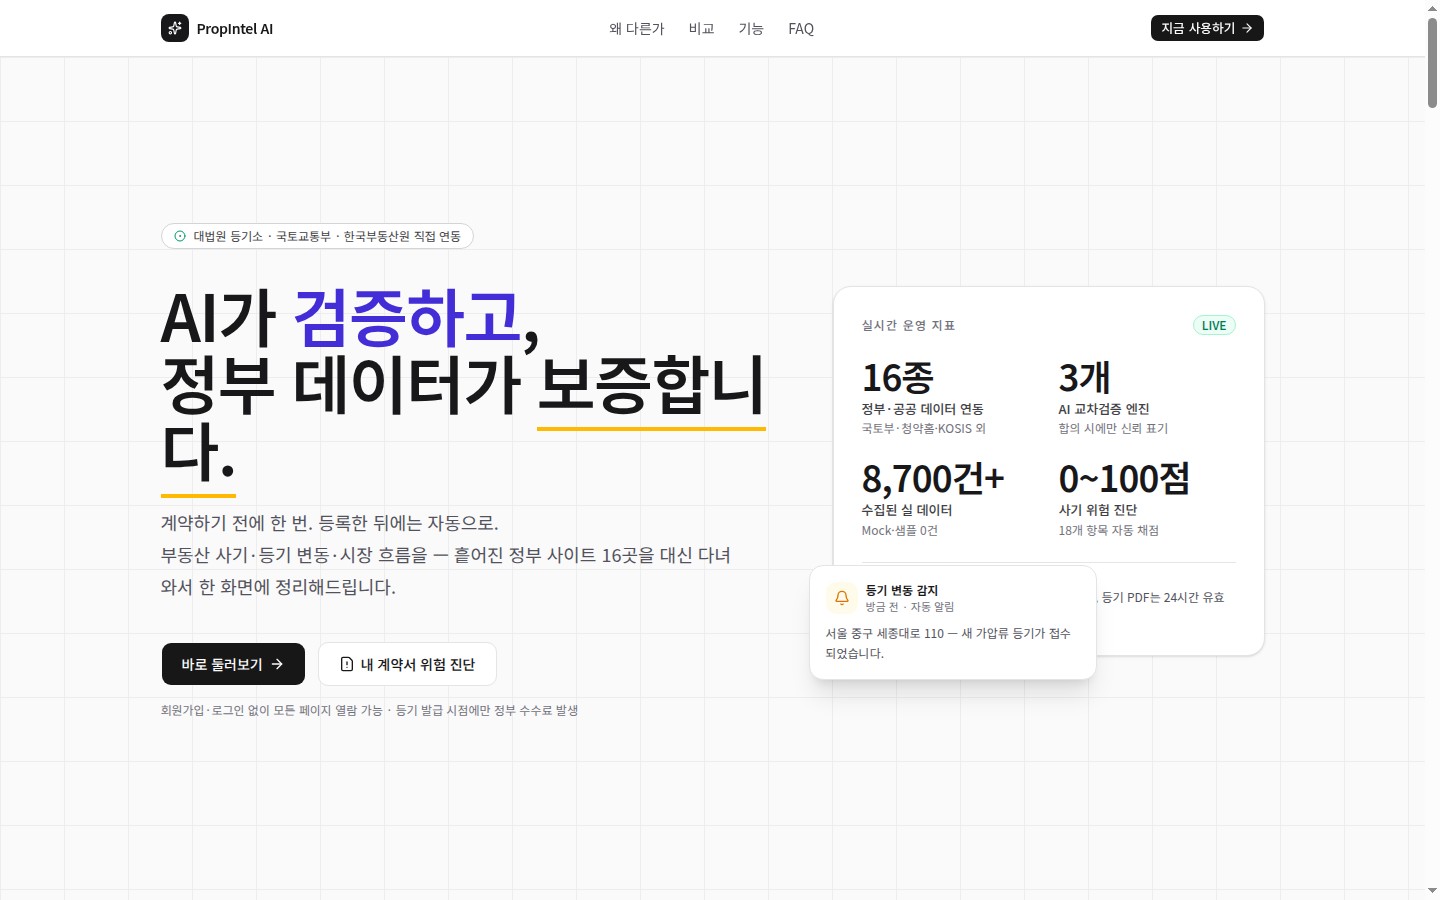
Task: Click the page vertical scrollbar thumb
Action: [1432, 63]
